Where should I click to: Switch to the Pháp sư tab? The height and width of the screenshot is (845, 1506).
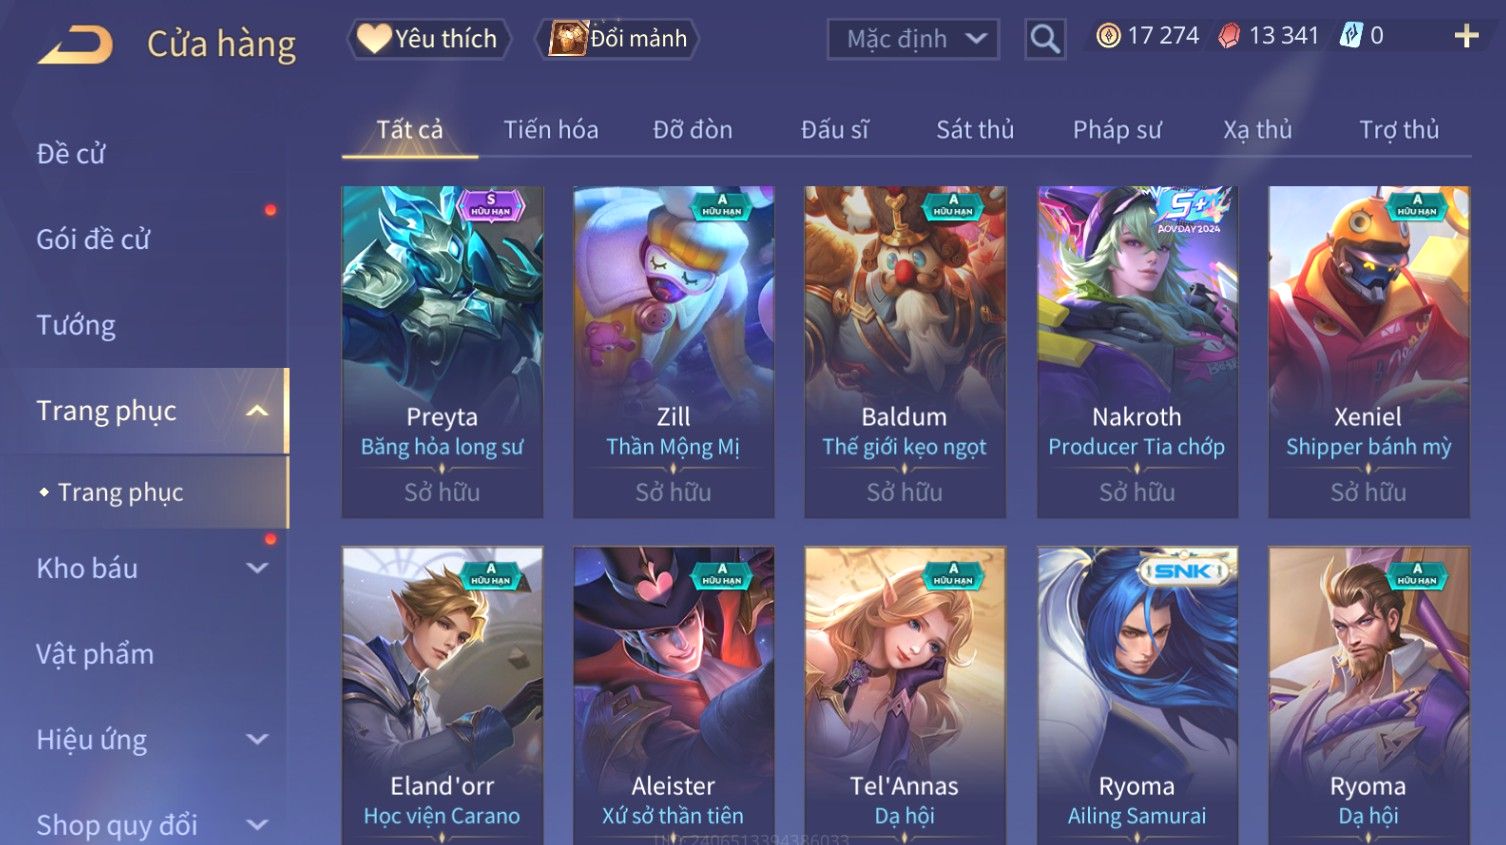click(1117, 130)
